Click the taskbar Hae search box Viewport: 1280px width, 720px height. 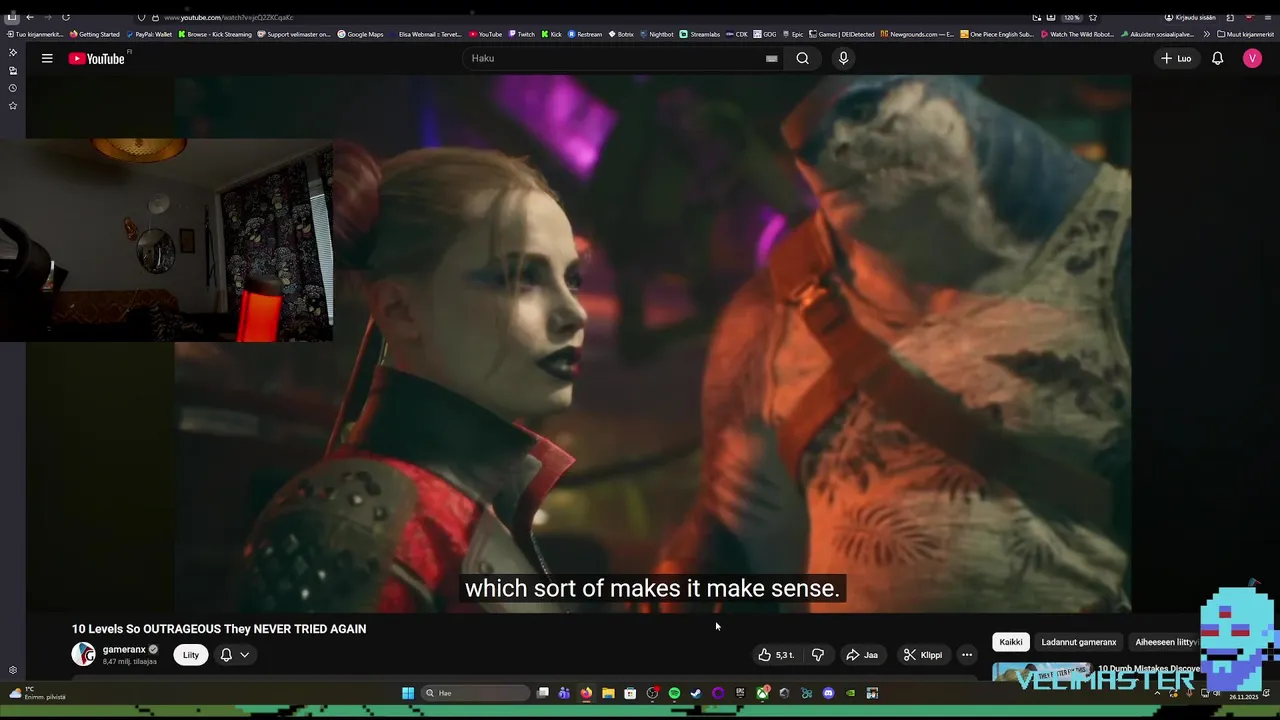[475, 693]
